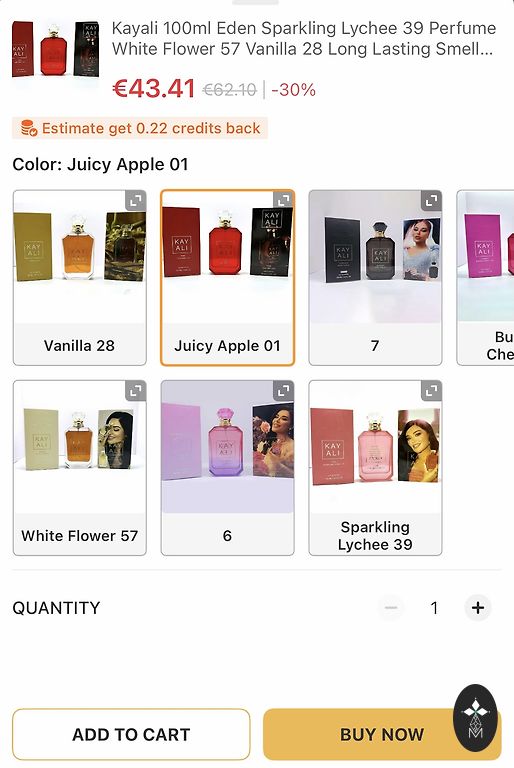Open the product thumbnail at the top

(x=55, y=49)
